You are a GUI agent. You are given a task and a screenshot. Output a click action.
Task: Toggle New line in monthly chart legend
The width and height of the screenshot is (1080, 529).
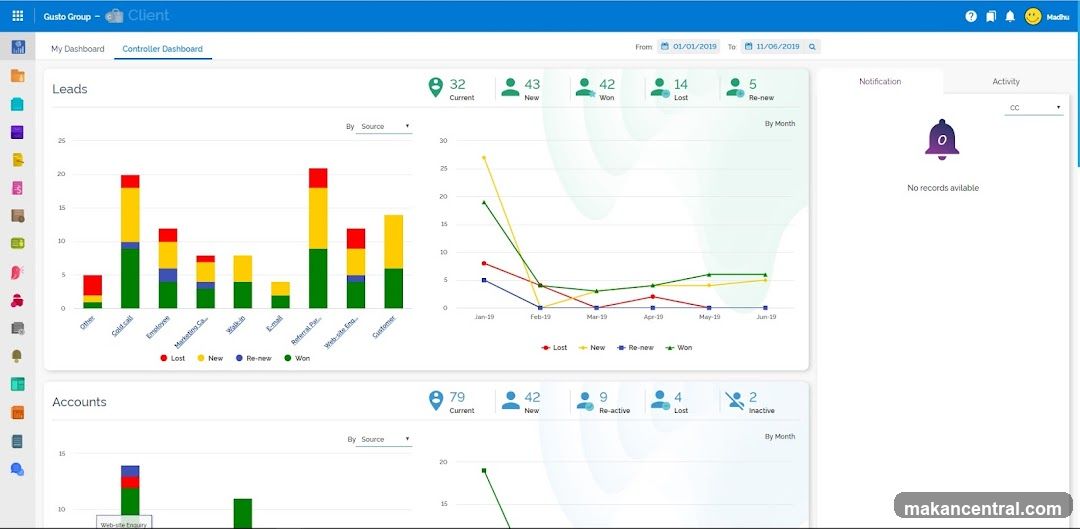point(592,348)
